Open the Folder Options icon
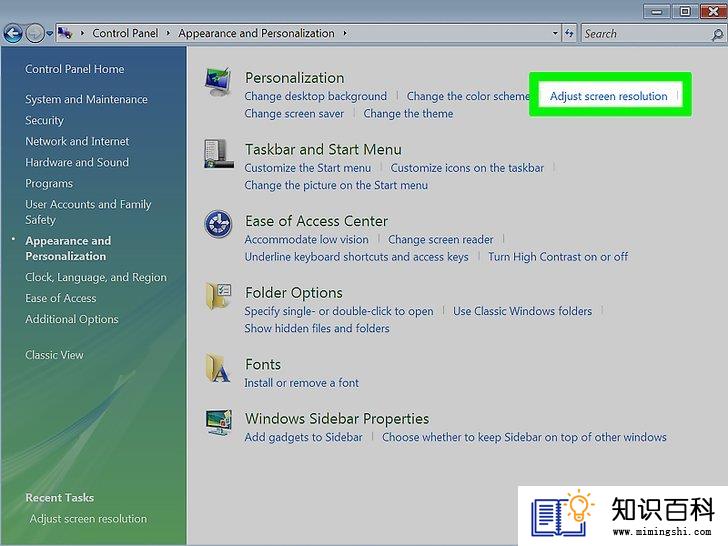Viewport: 728px width, 546px height. point(218,296)
